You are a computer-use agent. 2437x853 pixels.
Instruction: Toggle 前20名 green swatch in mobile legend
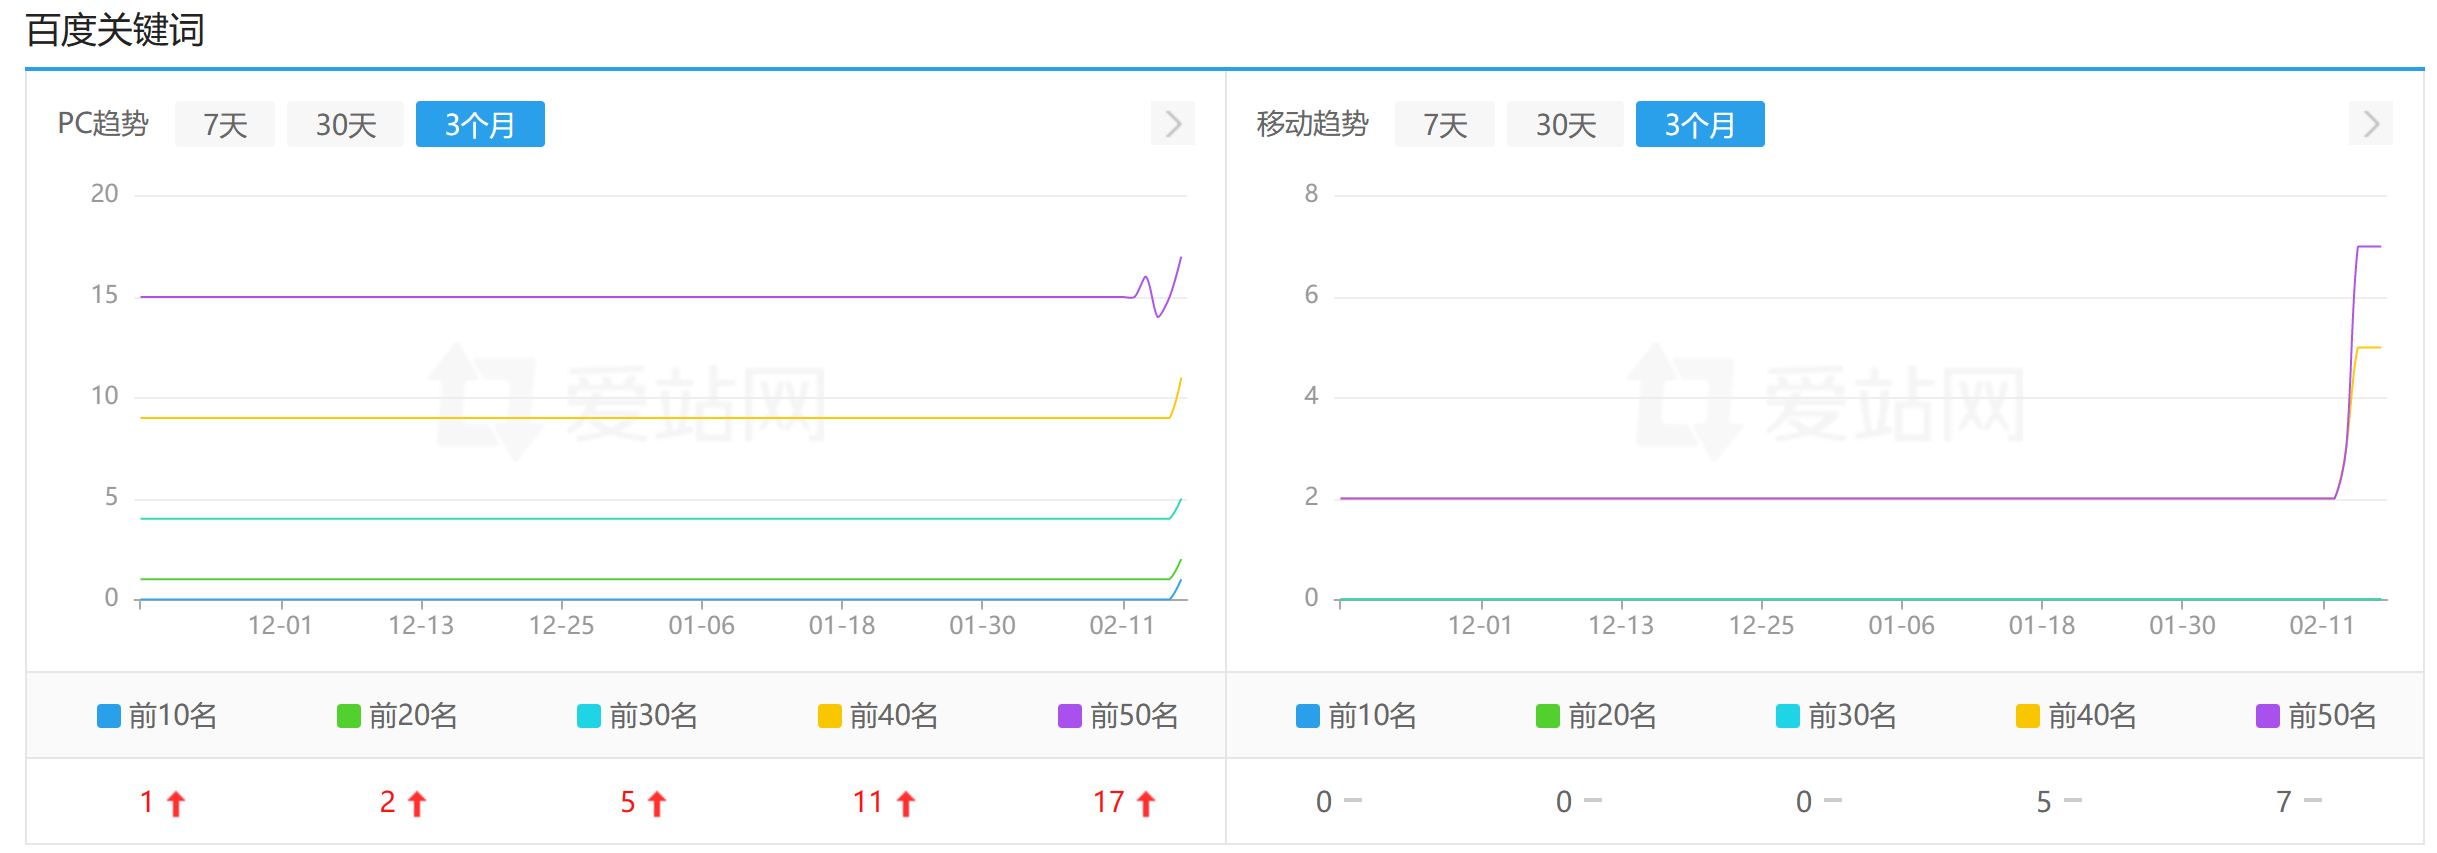[1548, 716]
